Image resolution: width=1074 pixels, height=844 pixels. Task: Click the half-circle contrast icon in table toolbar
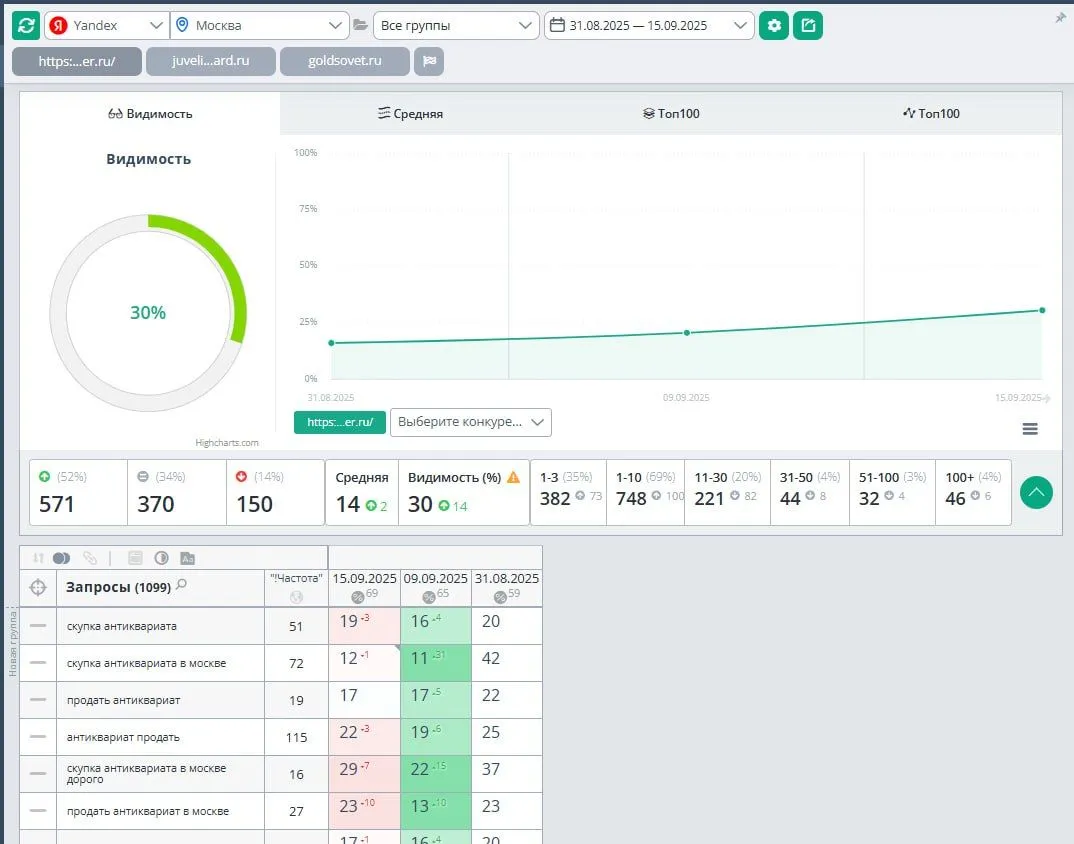point(162,558)
